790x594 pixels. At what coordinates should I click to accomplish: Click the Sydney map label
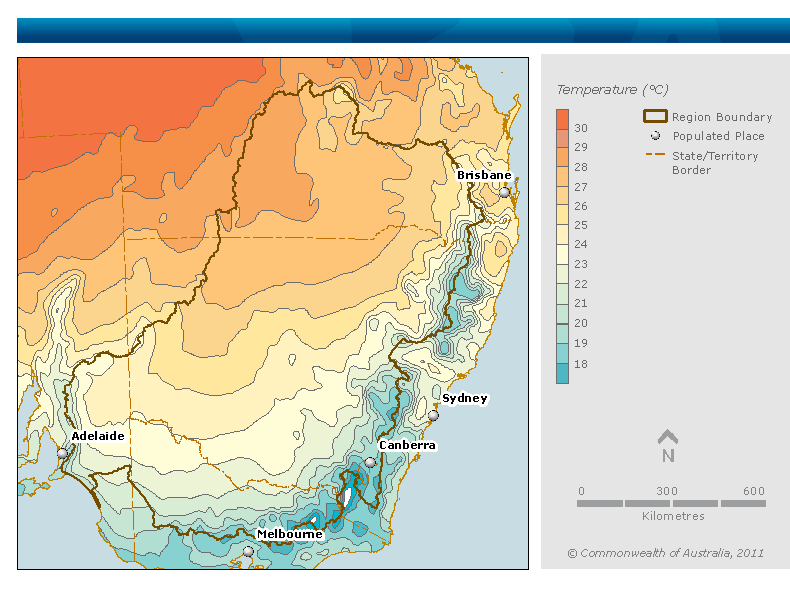(465, 399)
